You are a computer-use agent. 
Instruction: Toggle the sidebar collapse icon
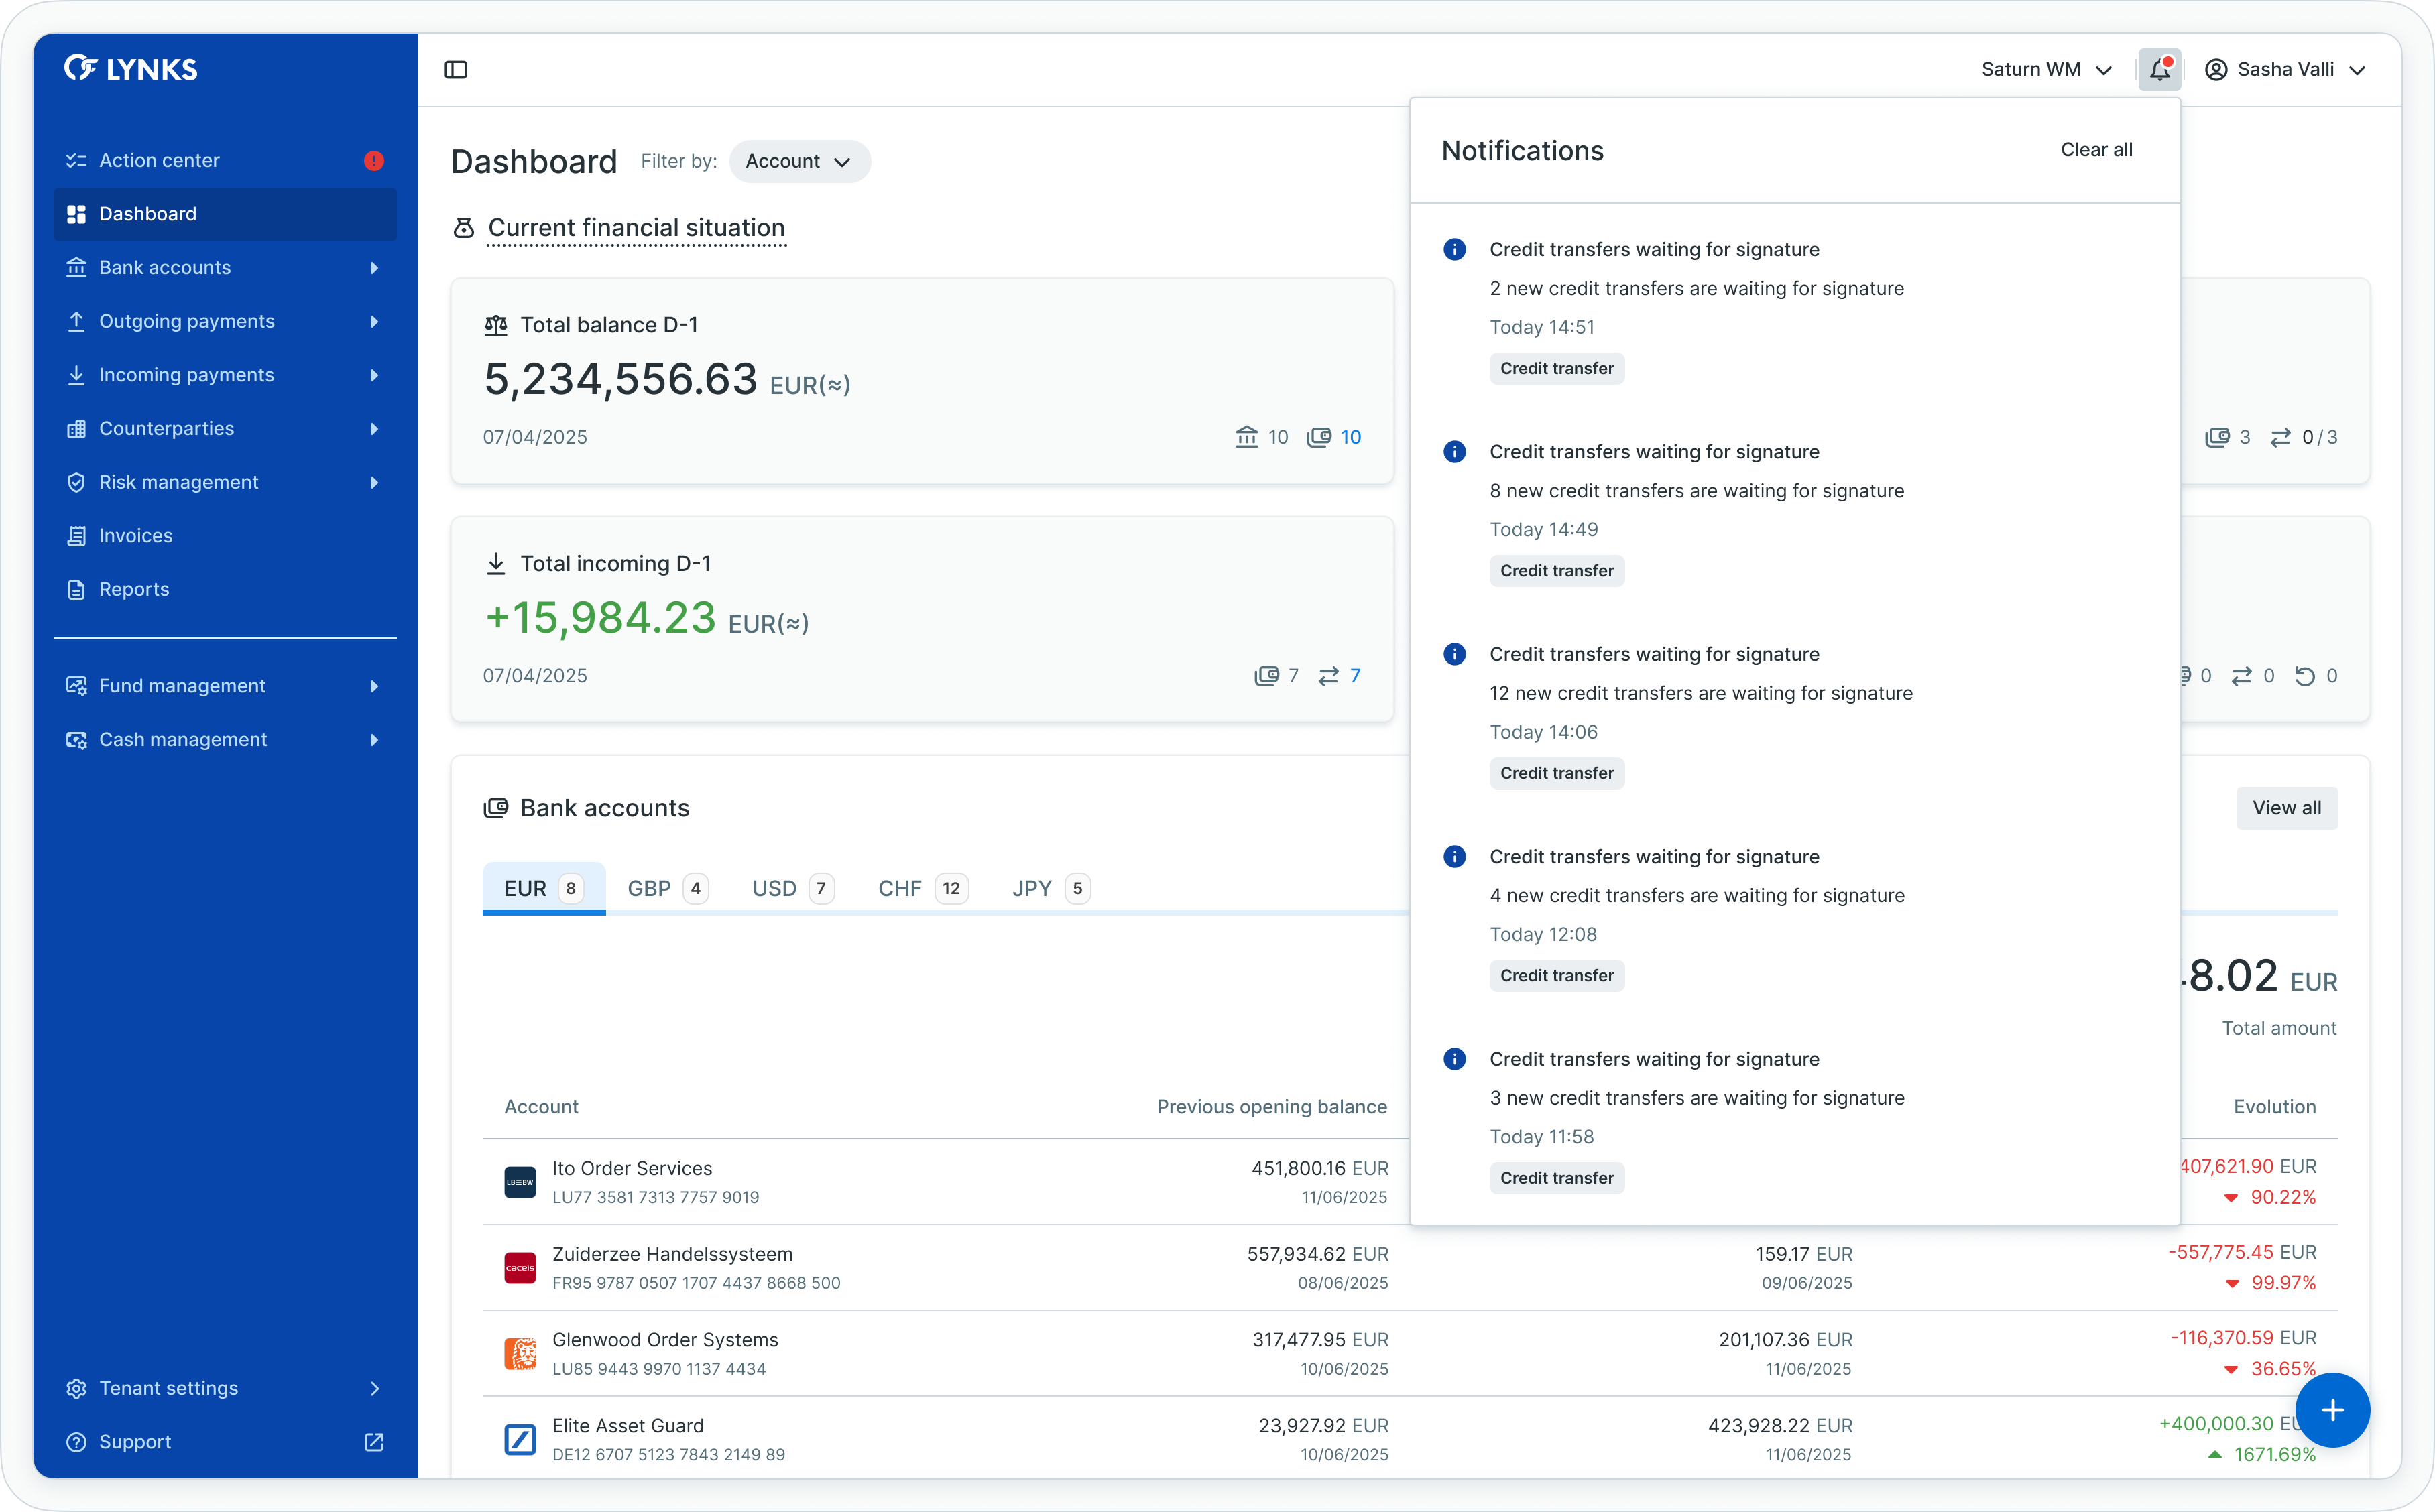point(456,70)
